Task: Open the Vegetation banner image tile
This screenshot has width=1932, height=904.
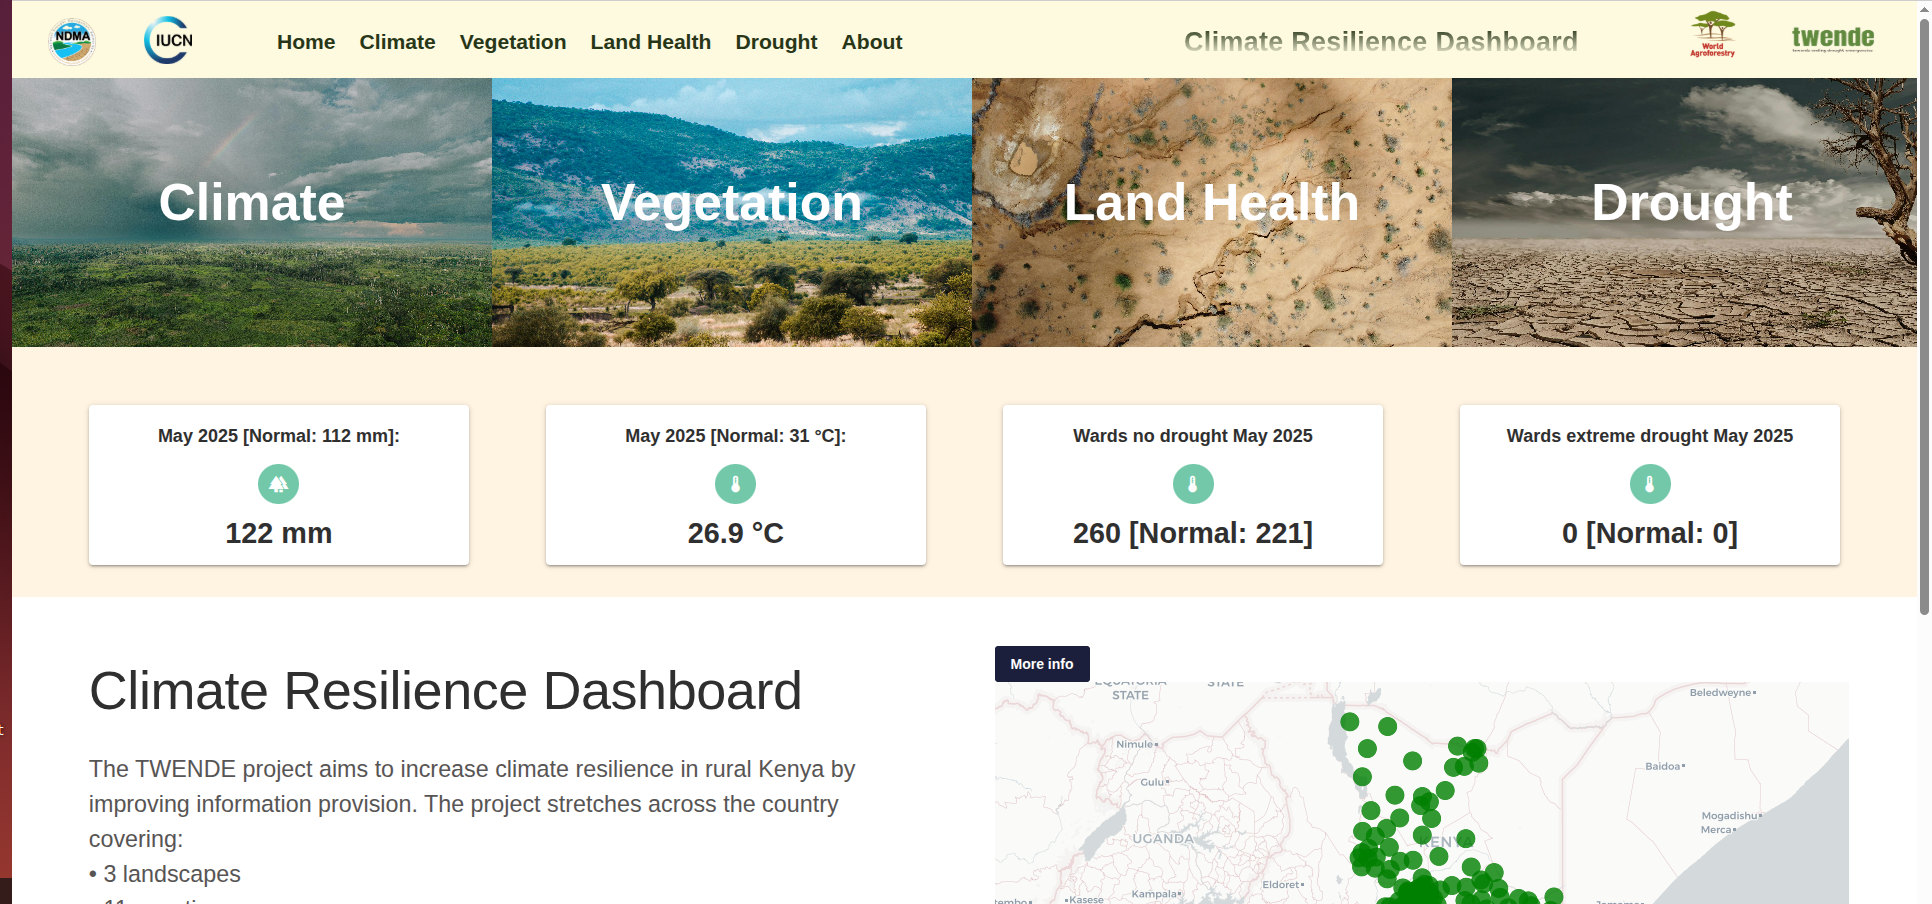Action: 732,212
